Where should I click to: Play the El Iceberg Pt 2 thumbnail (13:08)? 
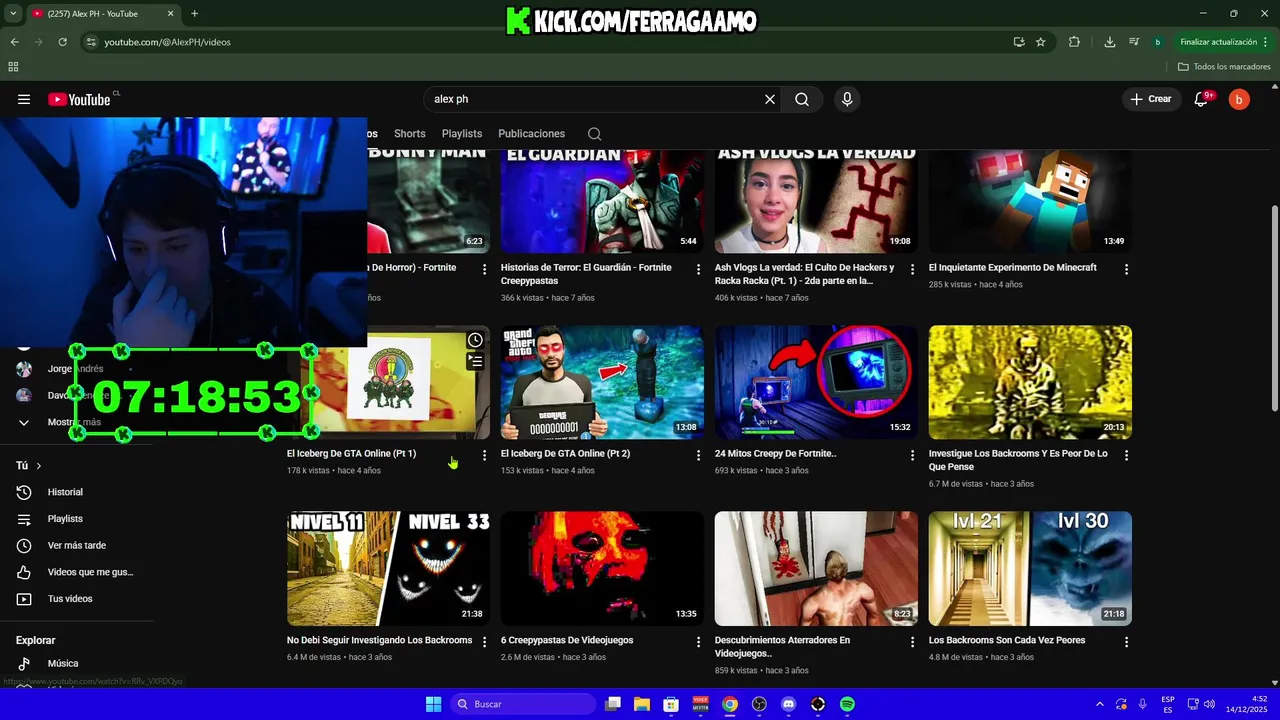(602, 382)
